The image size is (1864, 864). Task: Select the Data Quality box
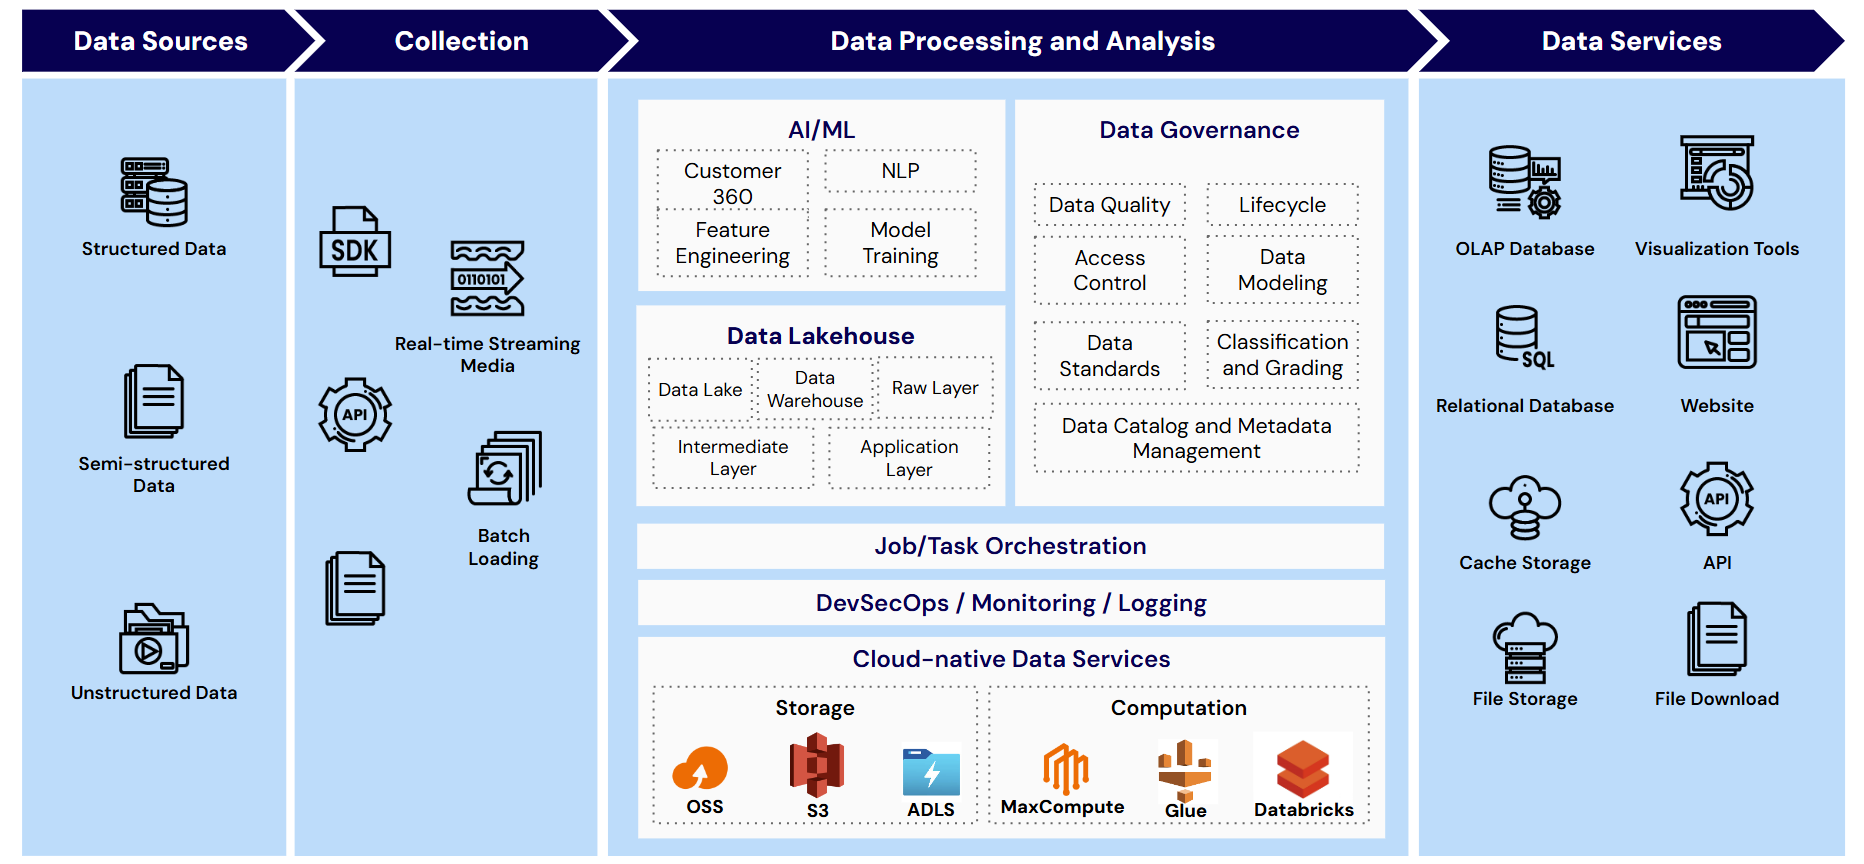pyautogui.click(x=1109, y=205)
